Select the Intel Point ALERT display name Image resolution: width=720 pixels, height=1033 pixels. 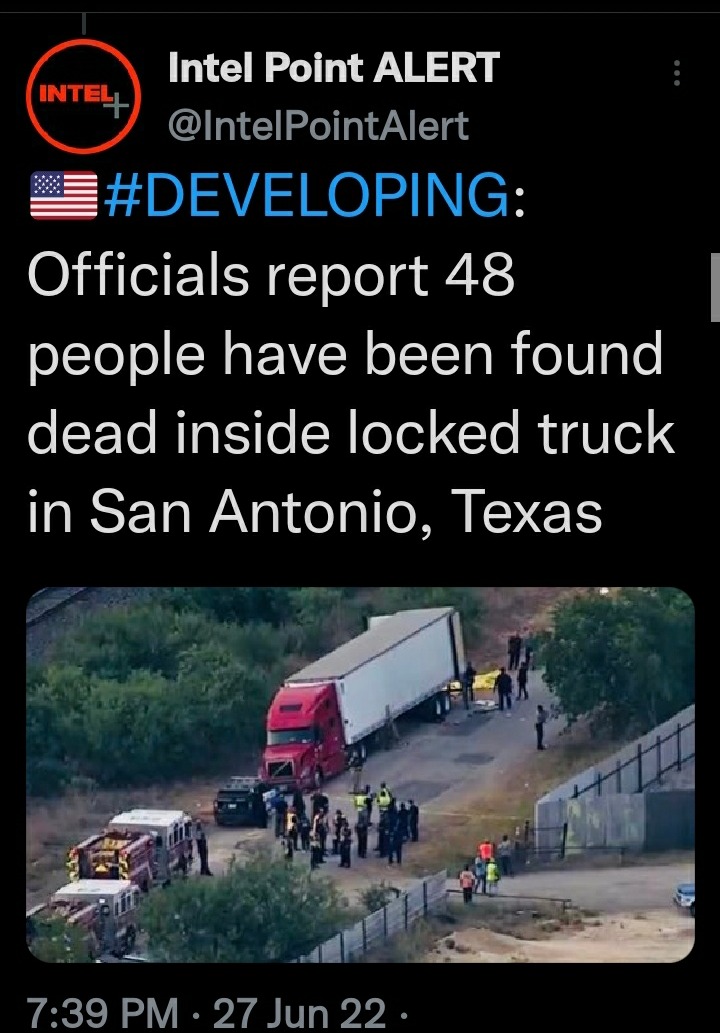click(x=333, y=67)
